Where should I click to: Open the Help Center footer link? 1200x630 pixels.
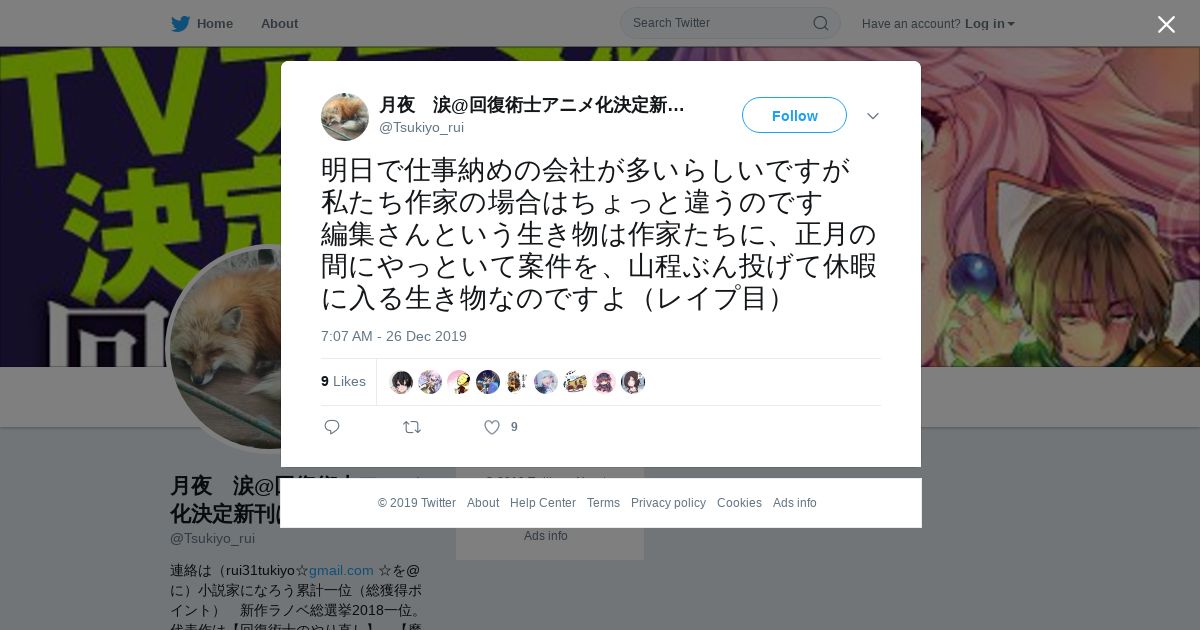click(543, 503)
